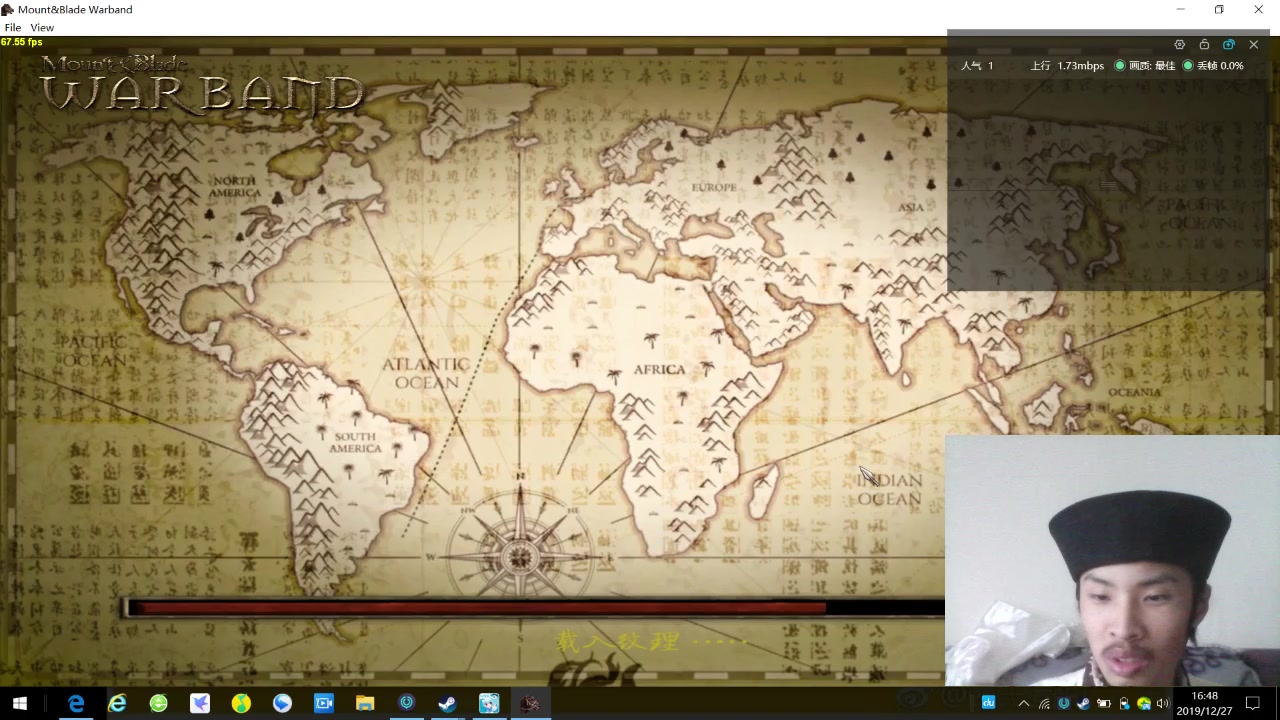Screen dimensions: 1280x720
Task: Select the Mount&Blade Warband taskbar icon
Action: click(530, 704)
